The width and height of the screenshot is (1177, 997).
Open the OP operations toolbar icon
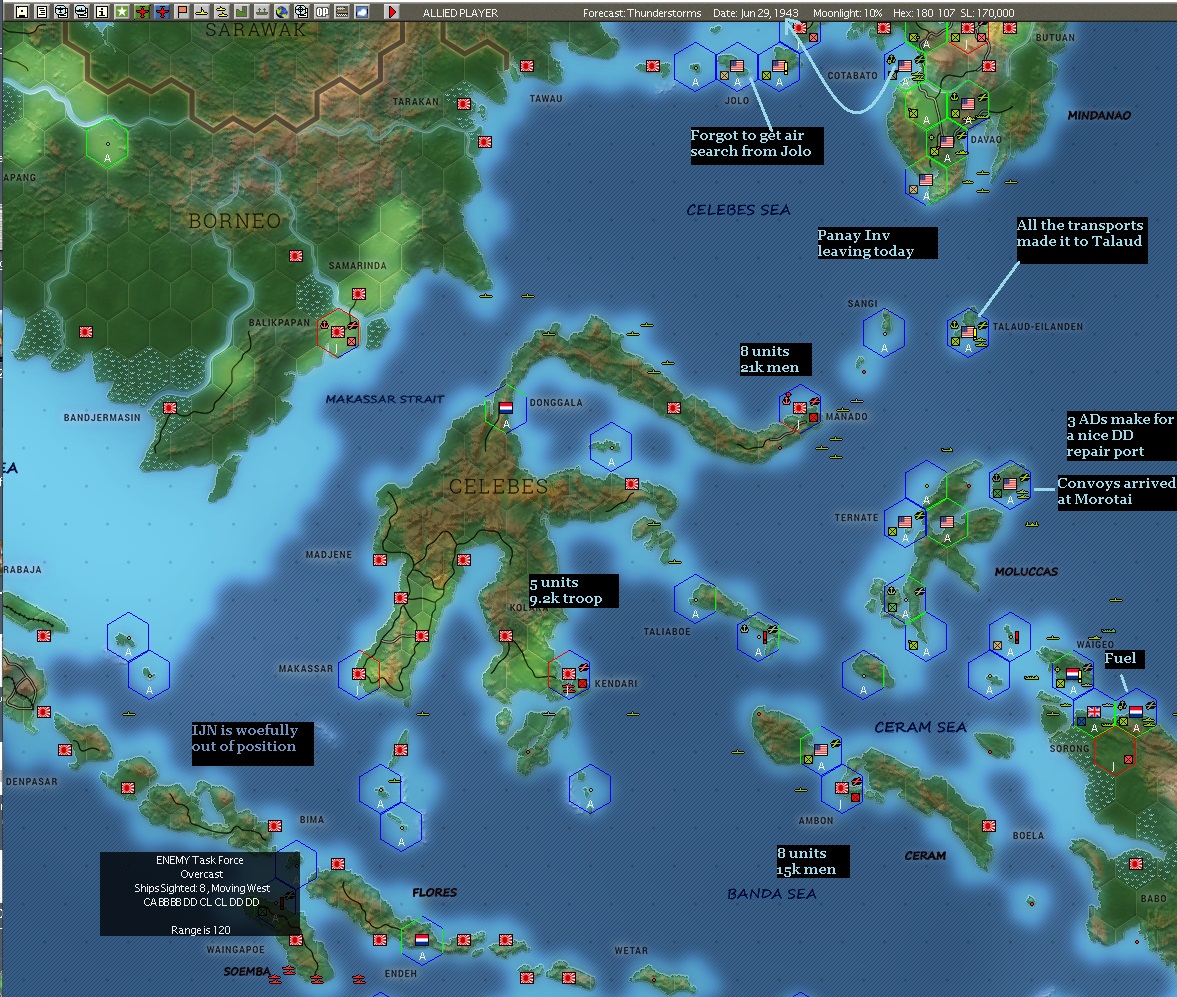(x=322, y=11)
